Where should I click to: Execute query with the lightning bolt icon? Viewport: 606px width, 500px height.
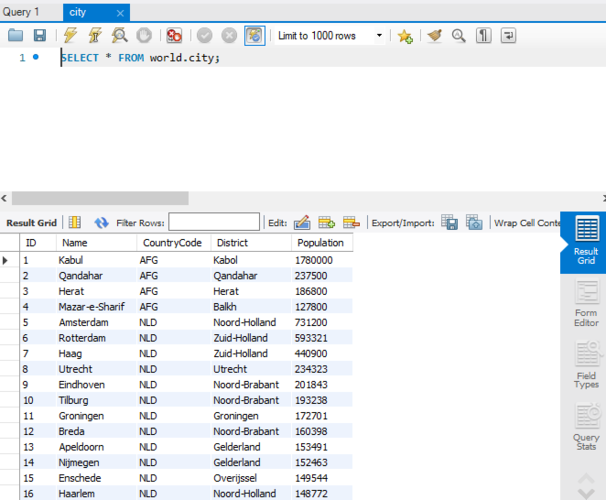click(x=70, y=36)
